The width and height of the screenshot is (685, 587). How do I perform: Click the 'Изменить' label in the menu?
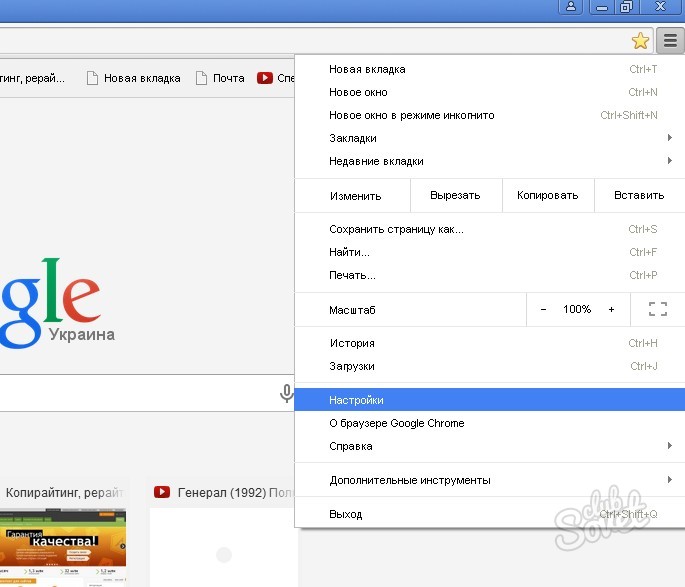pyautogui.click(x=356, y=196)
